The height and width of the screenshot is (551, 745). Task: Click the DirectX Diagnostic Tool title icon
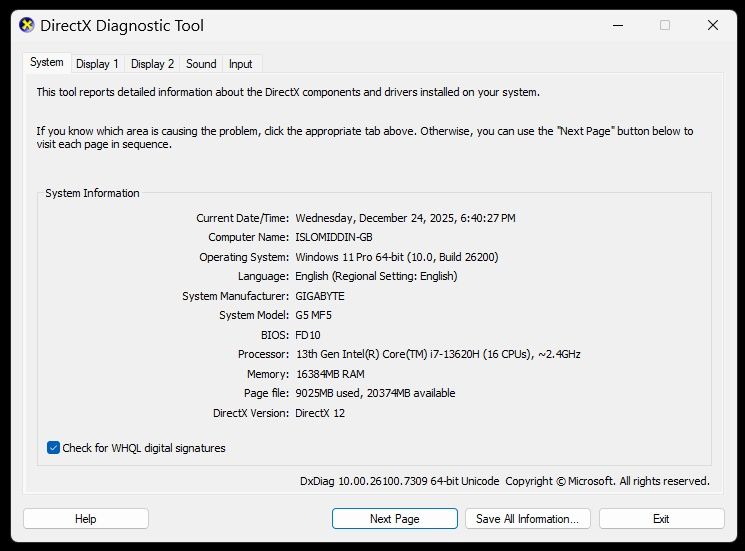point(27,25)
